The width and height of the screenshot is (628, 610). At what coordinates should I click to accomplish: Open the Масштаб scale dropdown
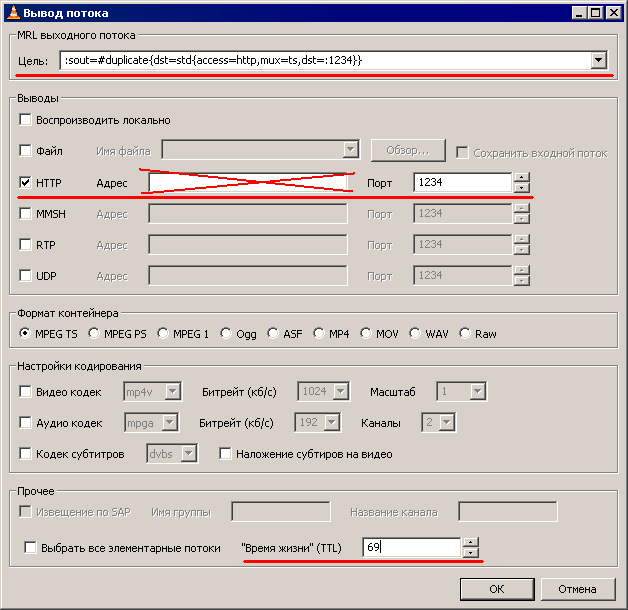point(477,391)
